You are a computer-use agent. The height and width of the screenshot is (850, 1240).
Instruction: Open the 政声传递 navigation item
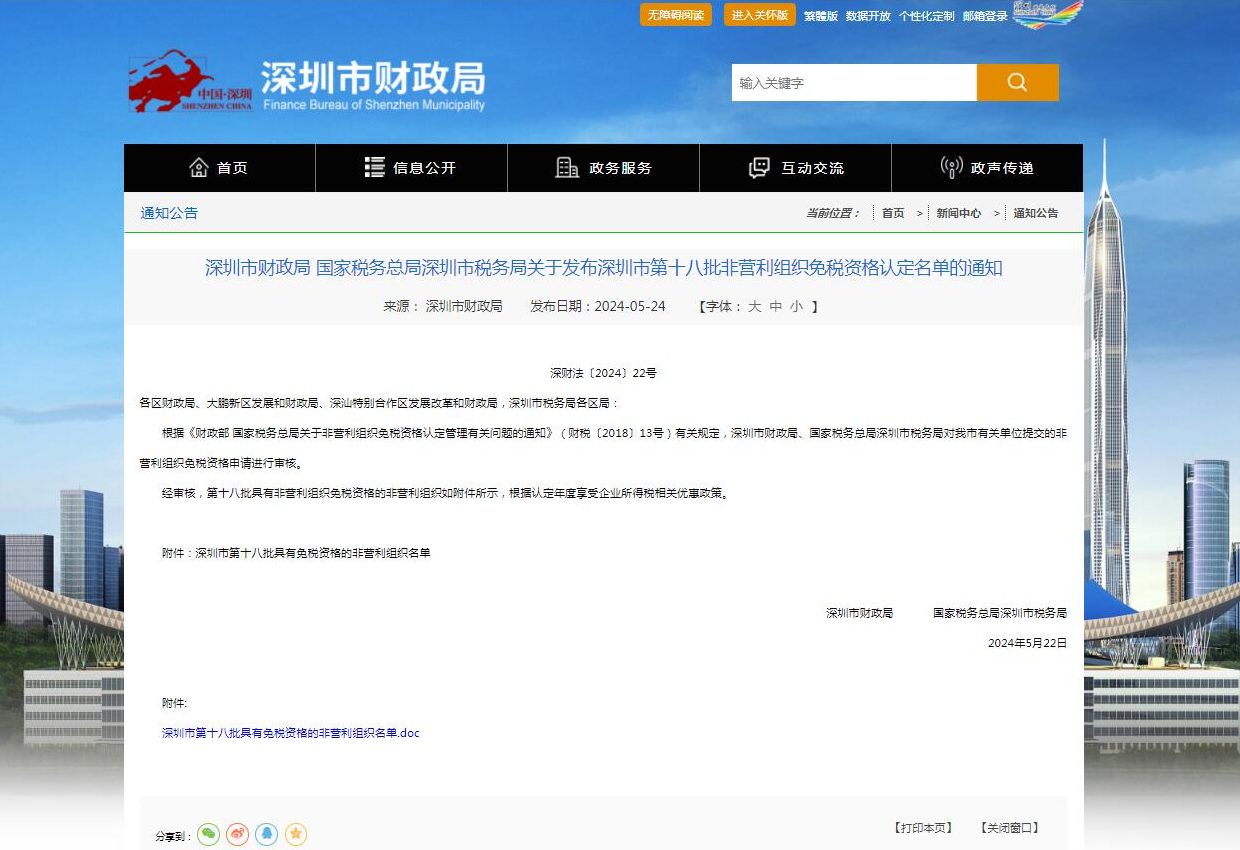[x=987, y=168]
